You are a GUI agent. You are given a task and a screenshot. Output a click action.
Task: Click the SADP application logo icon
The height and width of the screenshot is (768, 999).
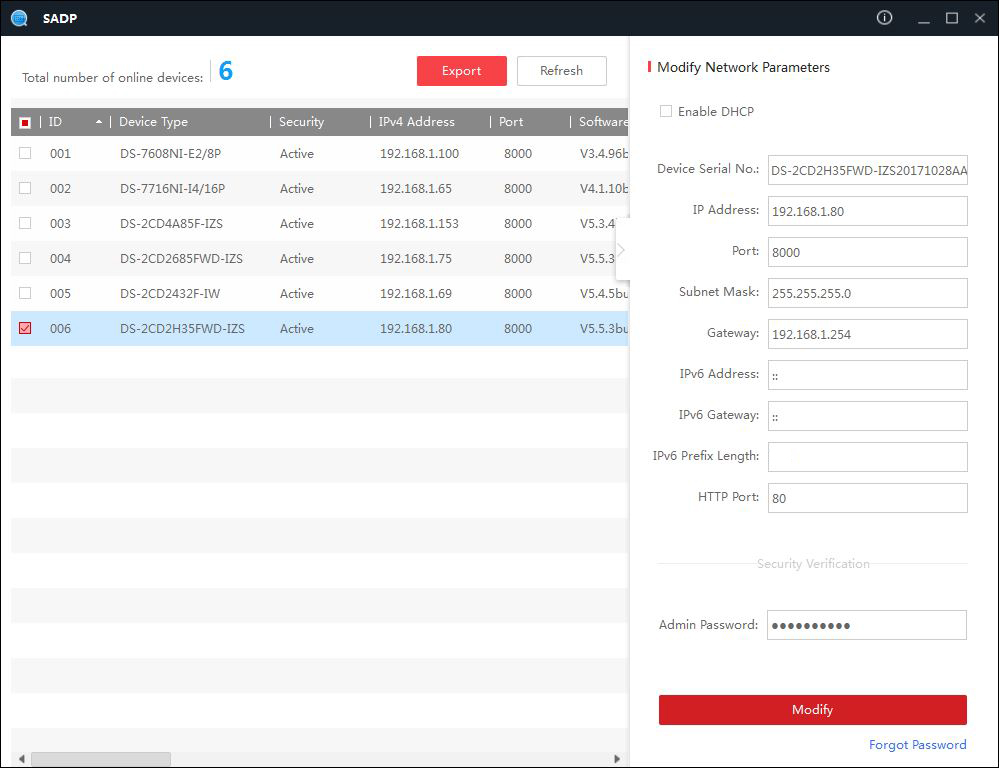[x=19, y=18]
